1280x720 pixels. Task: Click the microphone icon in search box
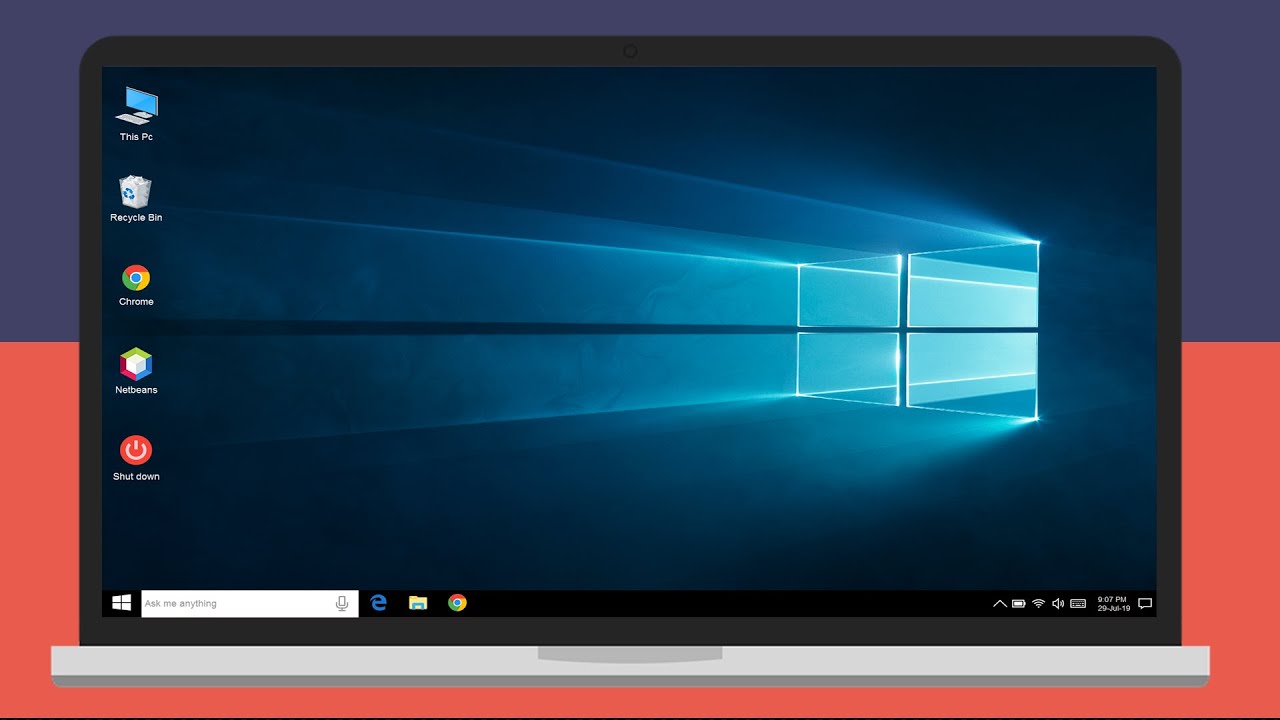(x=342, y=603)
